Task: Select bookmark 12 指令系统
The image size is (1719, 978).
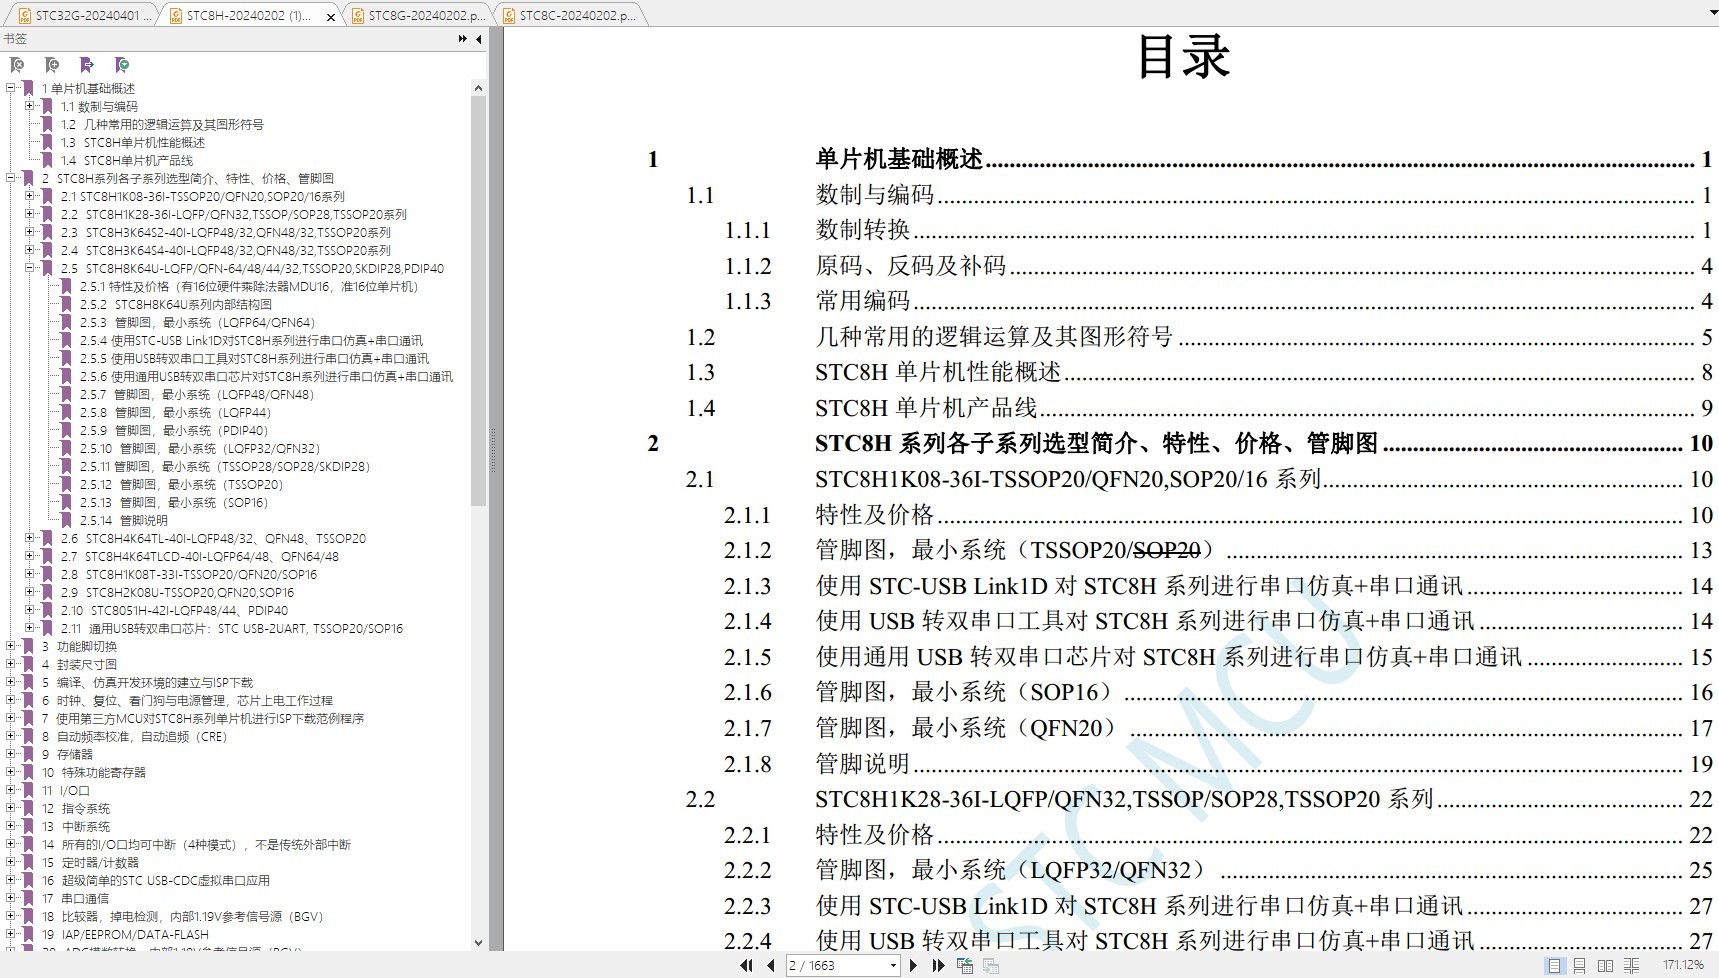Action: (x=75, y=809)
